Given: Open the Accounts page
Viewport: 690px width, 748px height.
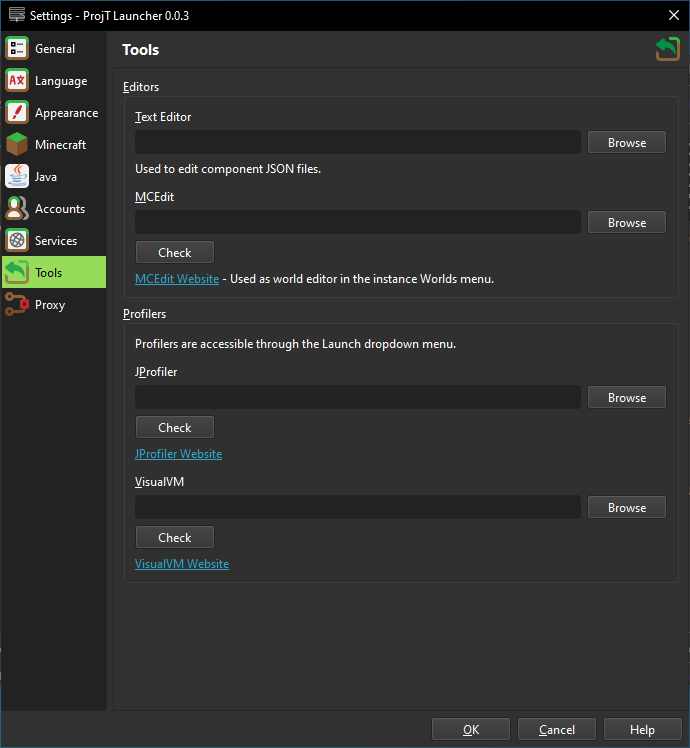Looking at the screenshot, I should pyautogui.click(x=54, y=208).
